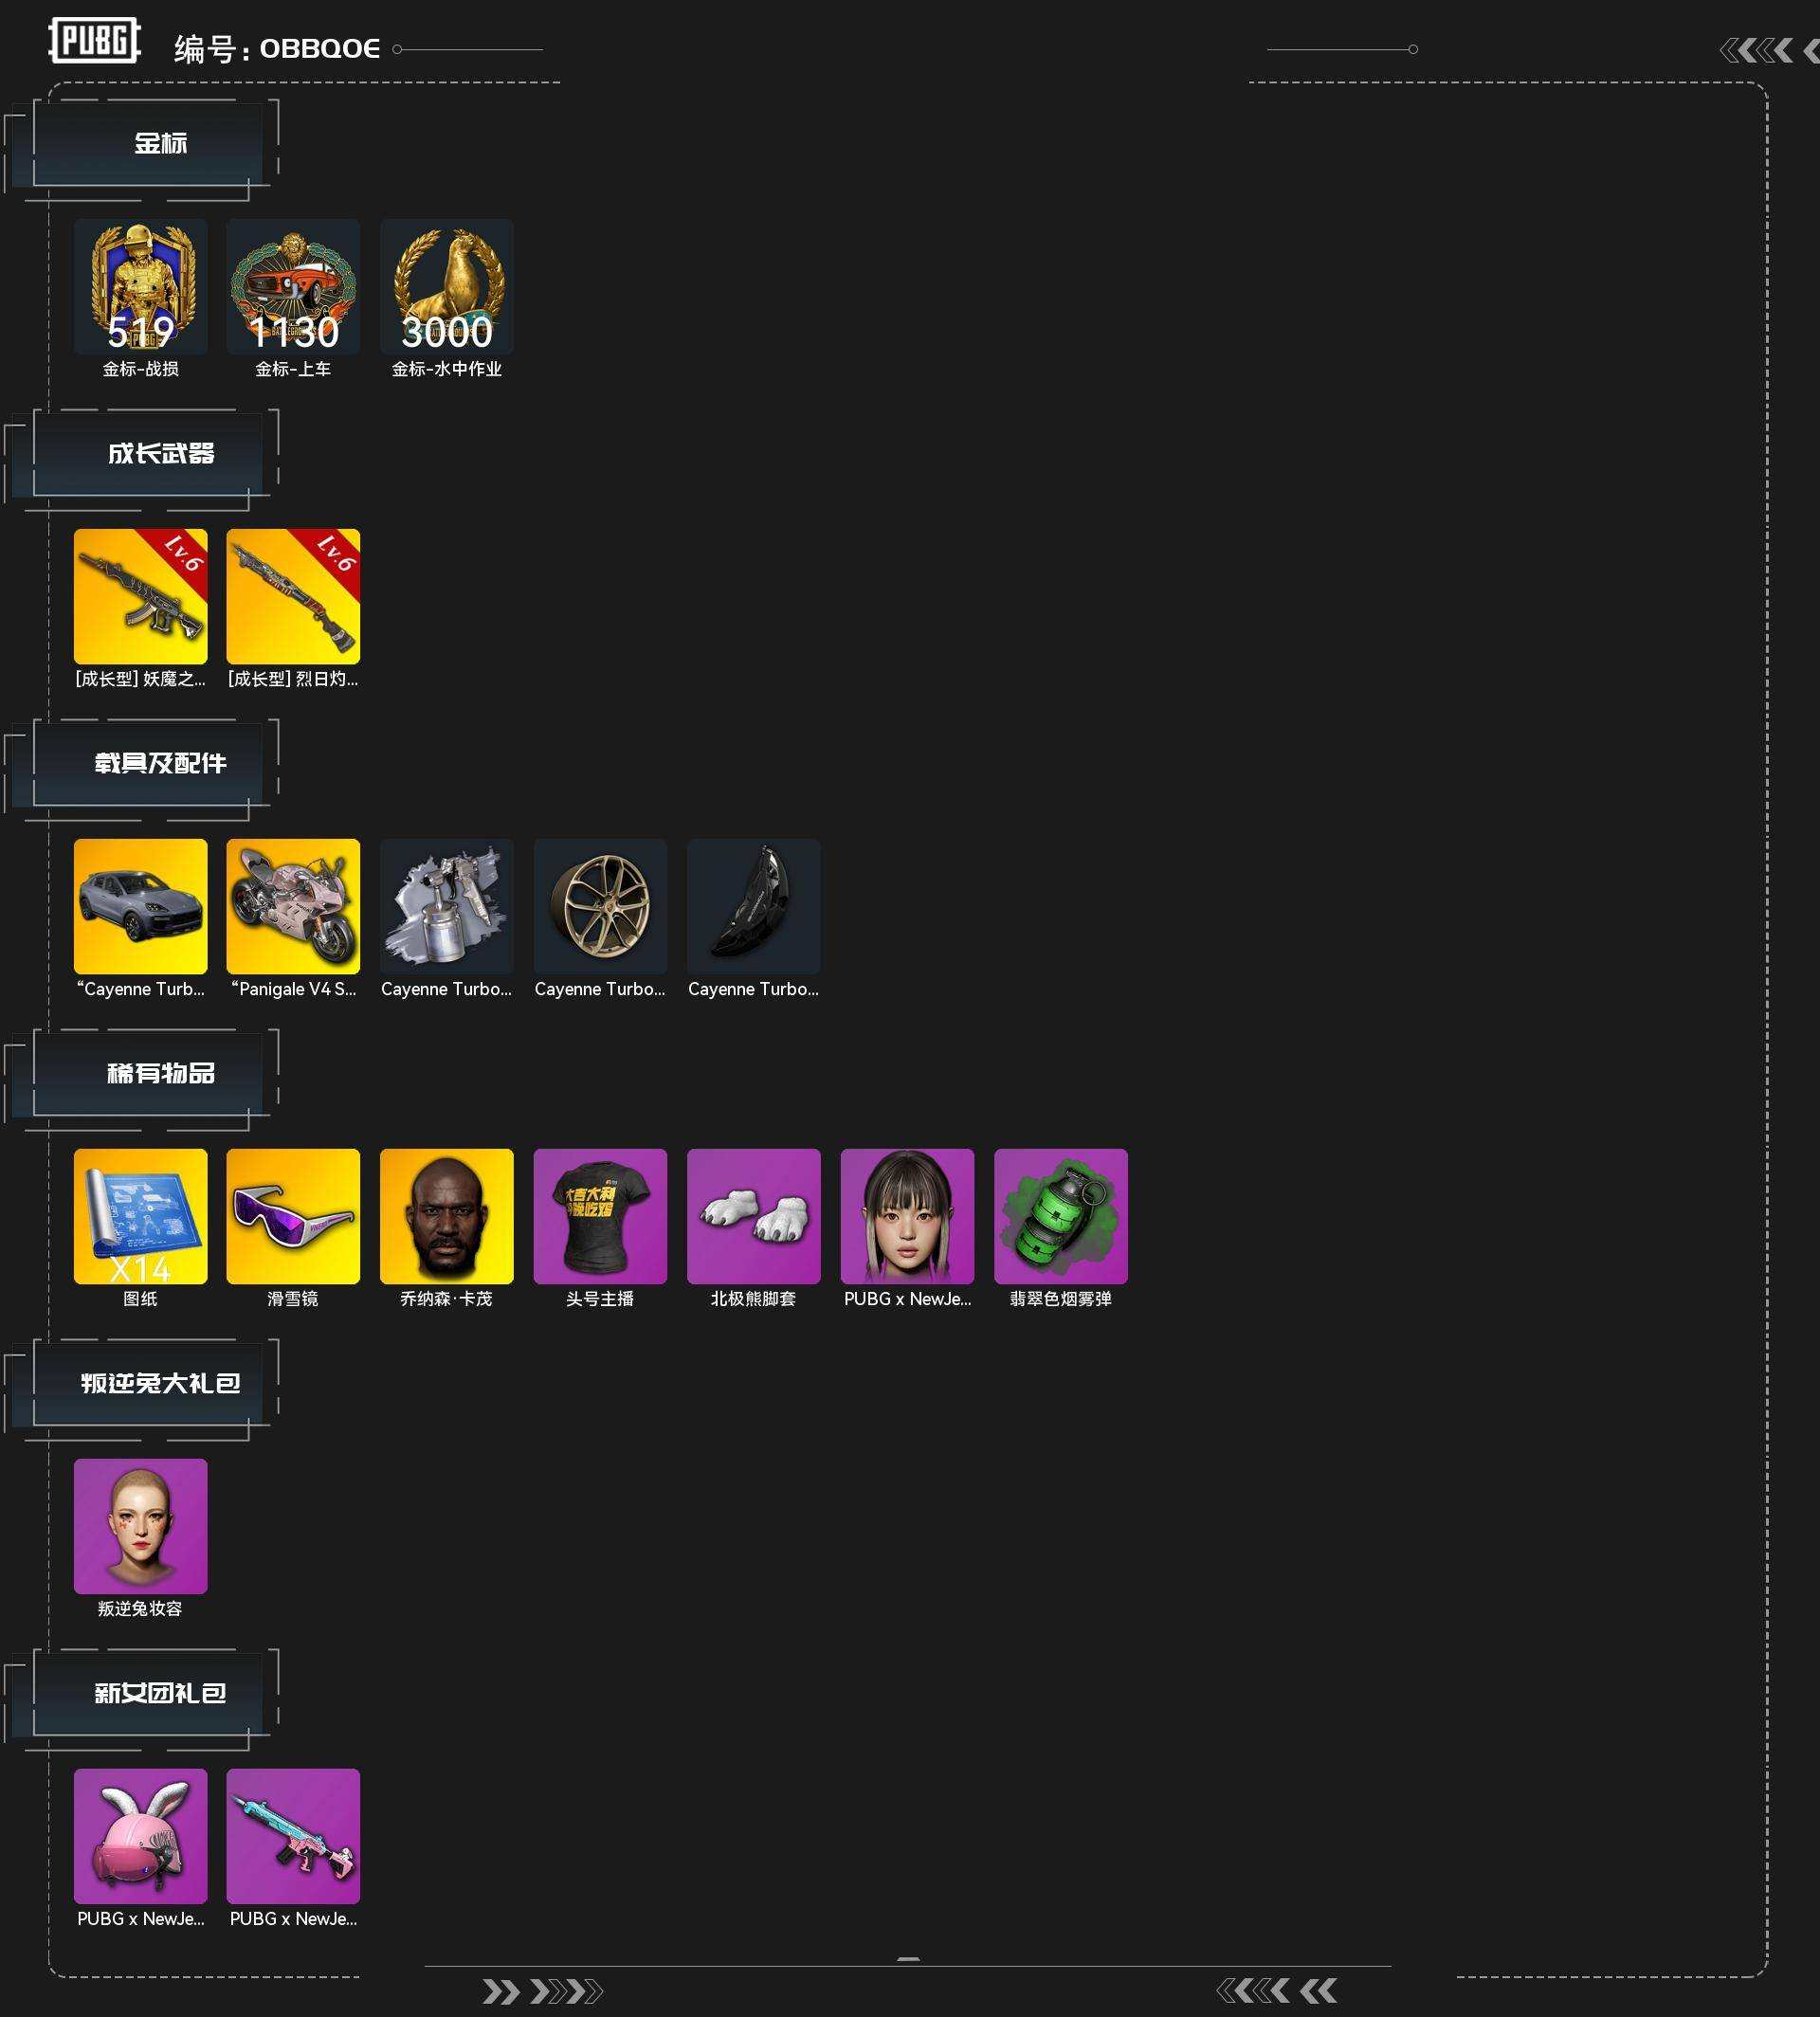Select the Lv.6 妖魔之 rifle skin

click(x=140, y=597)
